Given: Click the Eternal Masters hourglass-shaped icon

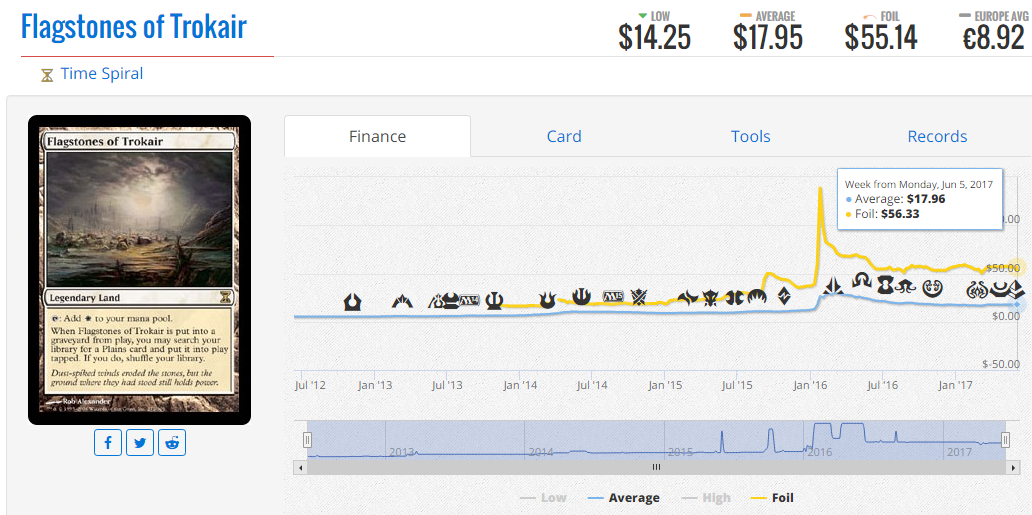Looking at the screenshot, I should (885, 285).
